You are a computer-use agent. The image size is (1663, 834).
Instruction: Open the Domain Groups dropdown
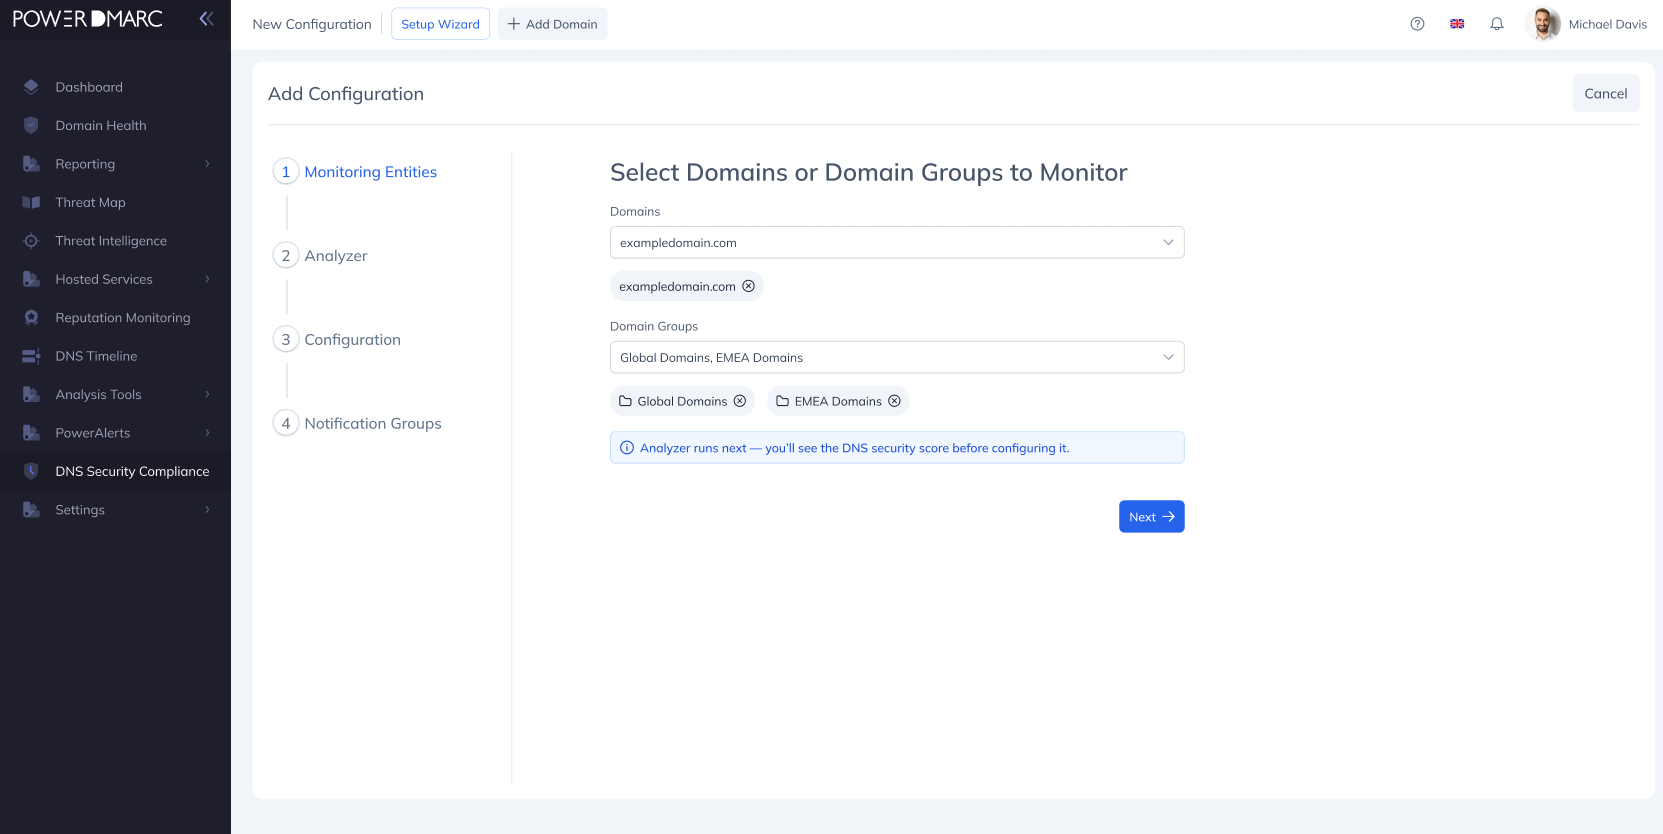click(x=897, y=358)
